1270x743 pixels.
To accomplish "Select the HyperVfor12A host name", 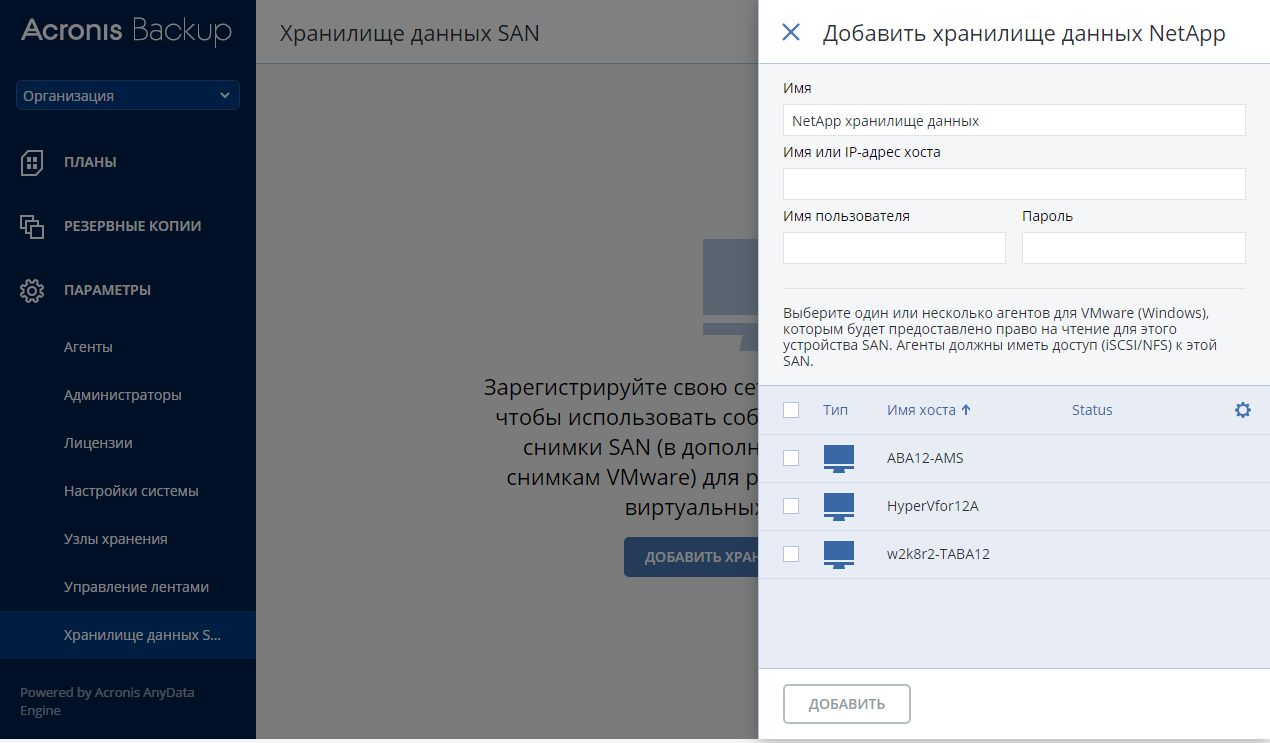I will click(x=932, y=506).
